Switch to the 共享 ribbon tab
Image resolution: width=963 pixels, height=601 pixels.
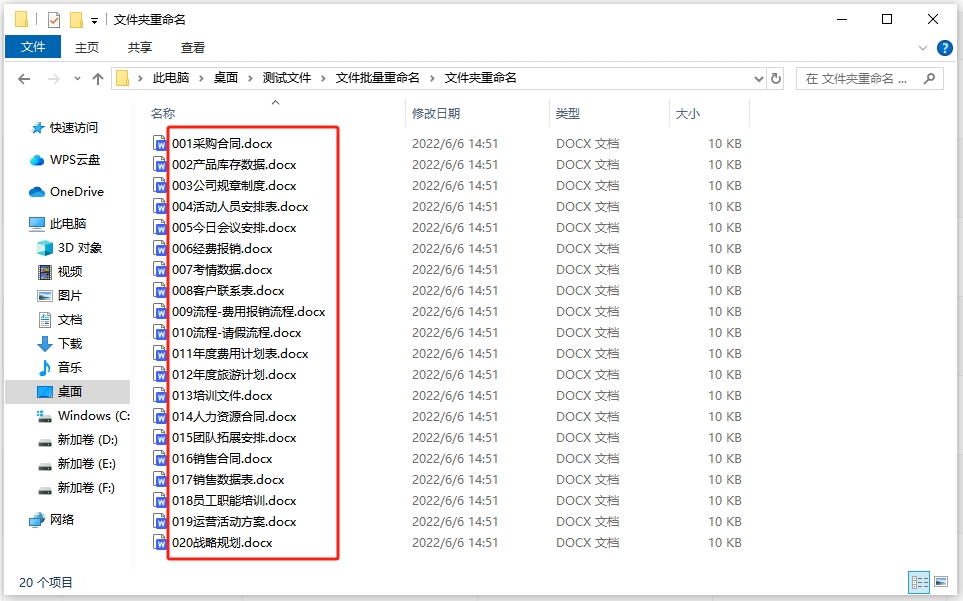pyautogui.click(x=139, y=47)
